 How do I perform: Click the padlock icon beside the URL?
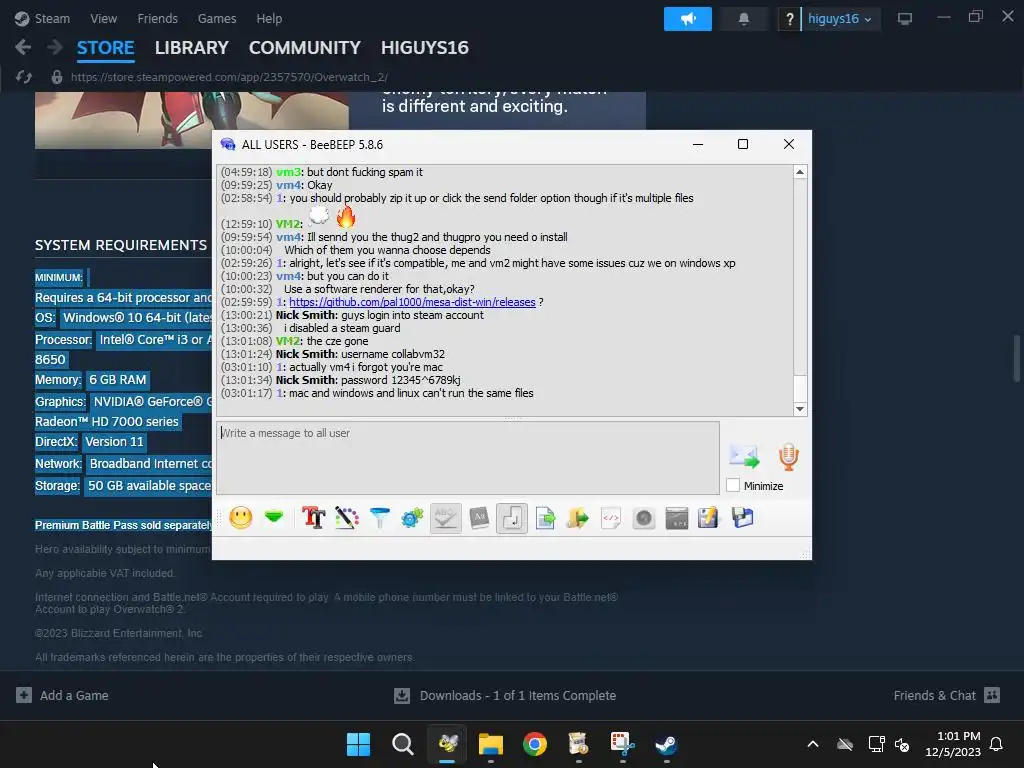[57, 77]
